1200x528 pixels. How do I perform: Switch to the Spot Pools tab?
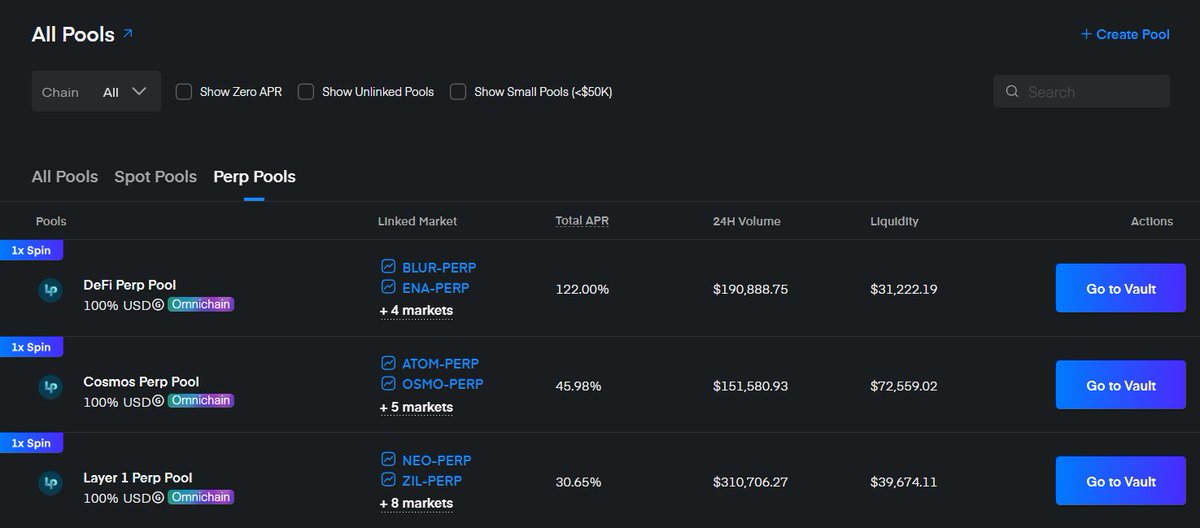pyautogui.click(x=155, y=176)
